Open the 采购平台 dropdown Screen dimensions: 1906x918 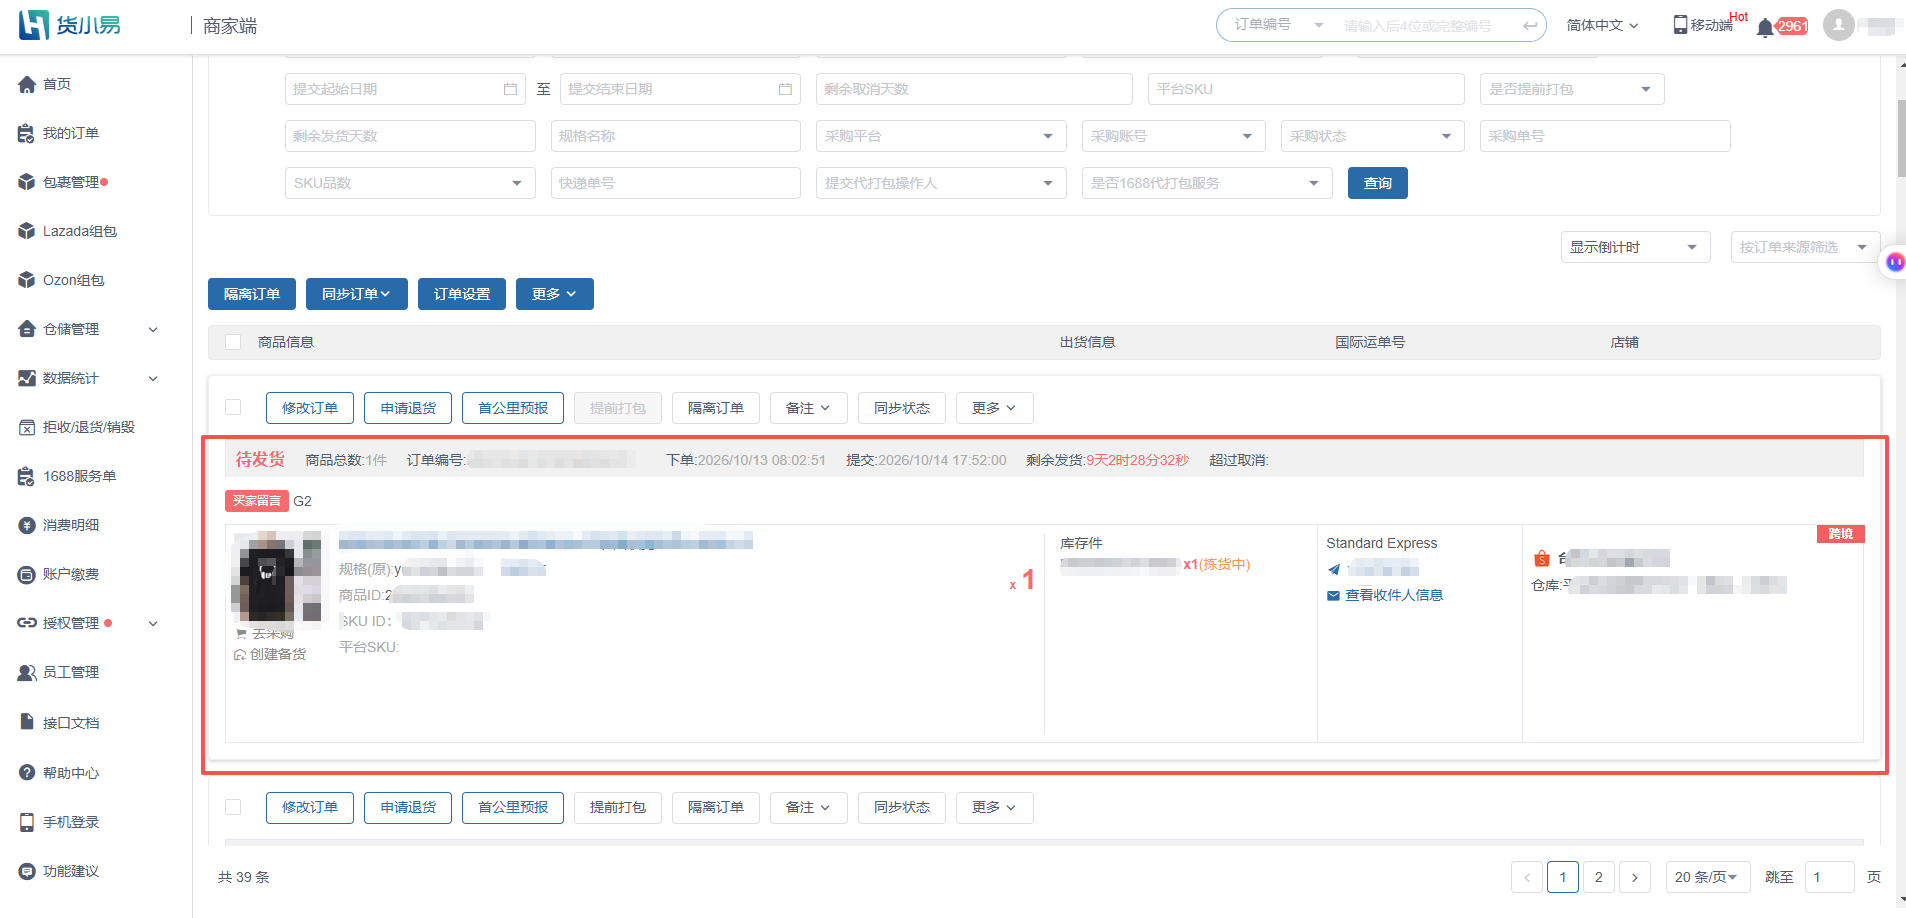coord(941,136)
